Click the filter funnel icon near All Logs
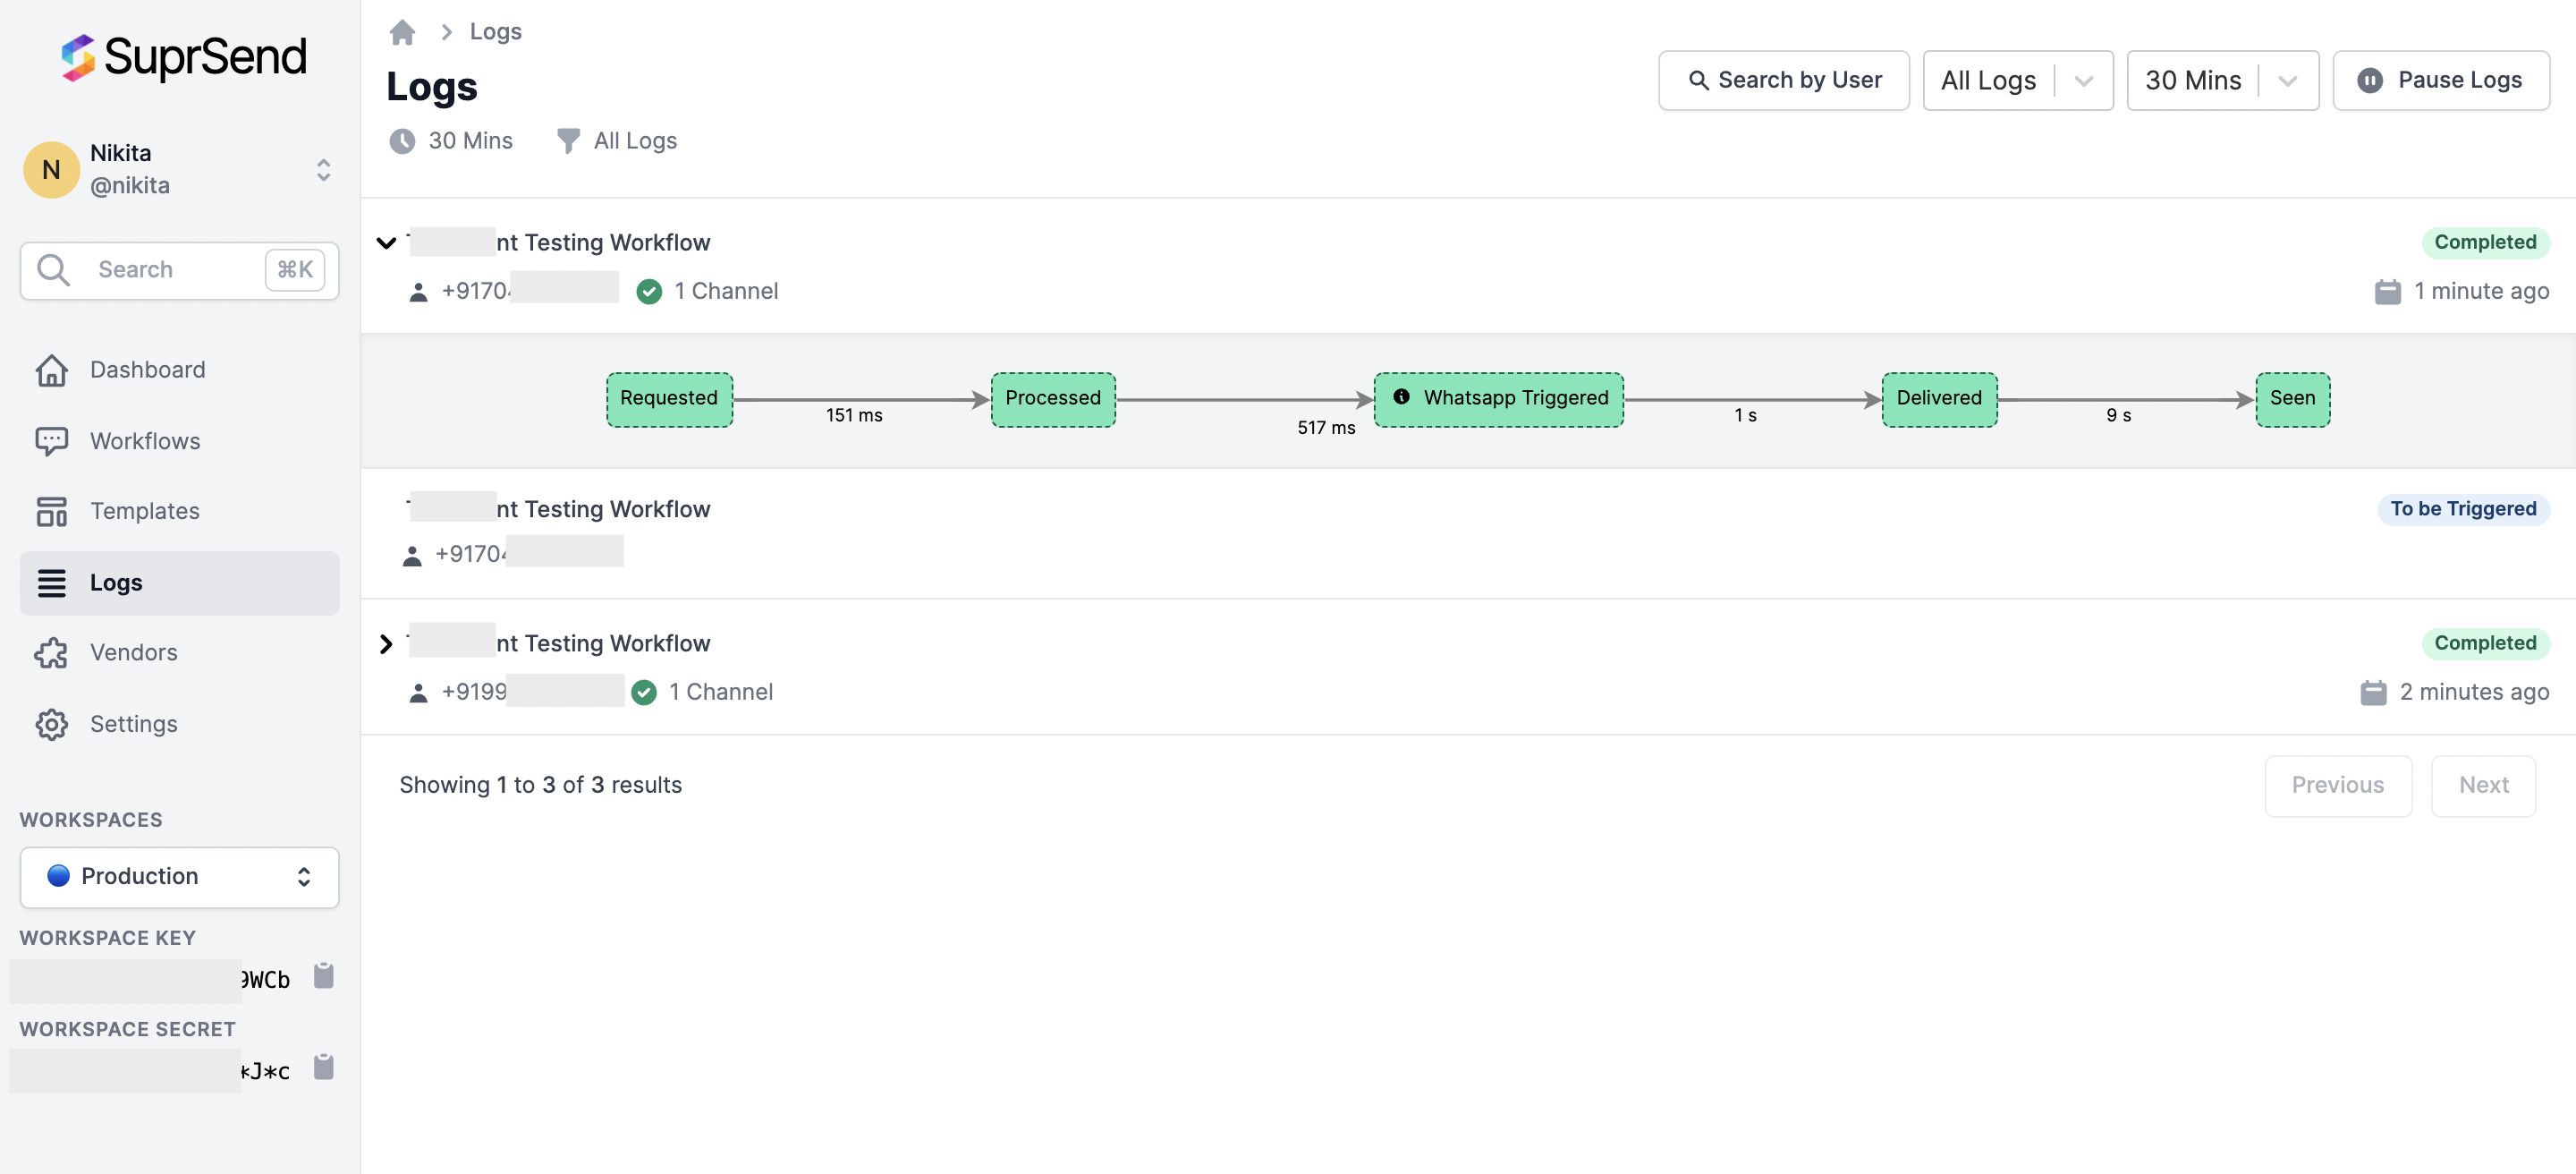Screen dimensions: 2576x1174 tap(567, 141)
